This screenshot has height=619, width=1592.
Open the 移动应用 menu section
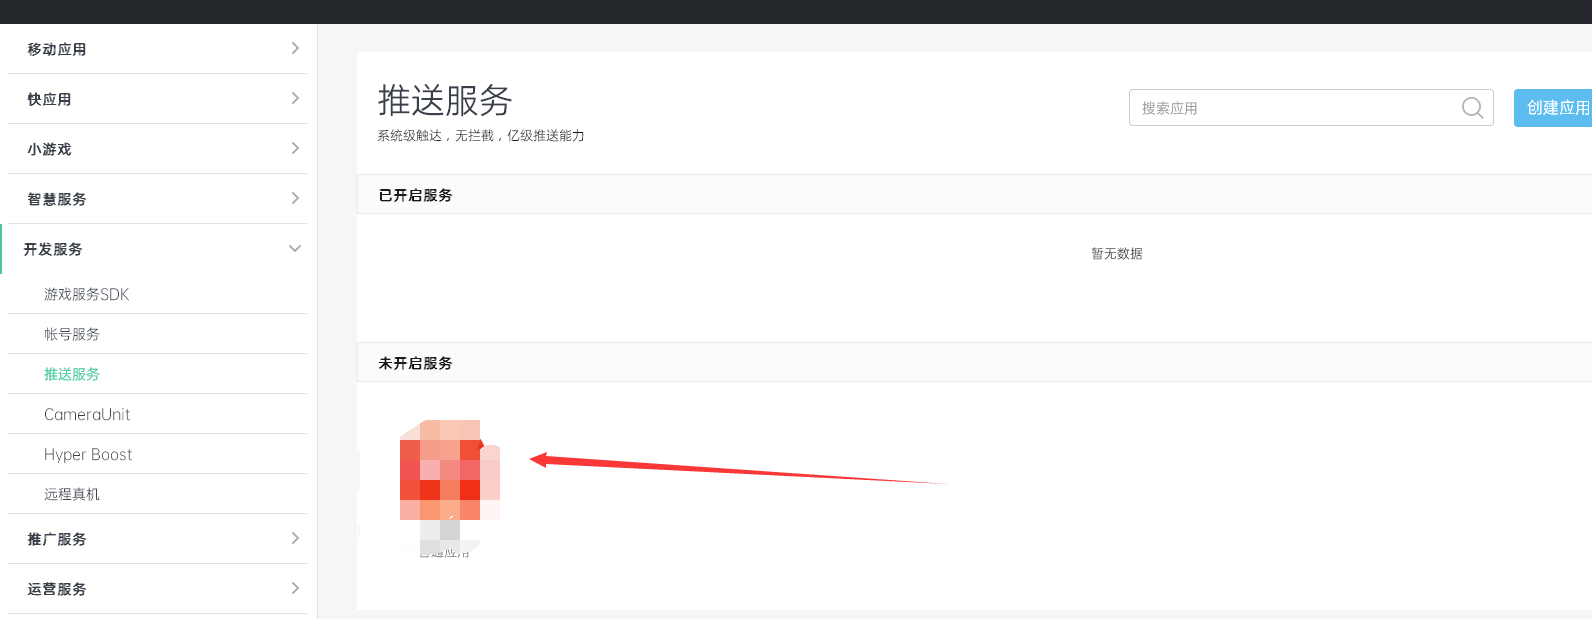point(157,49)
